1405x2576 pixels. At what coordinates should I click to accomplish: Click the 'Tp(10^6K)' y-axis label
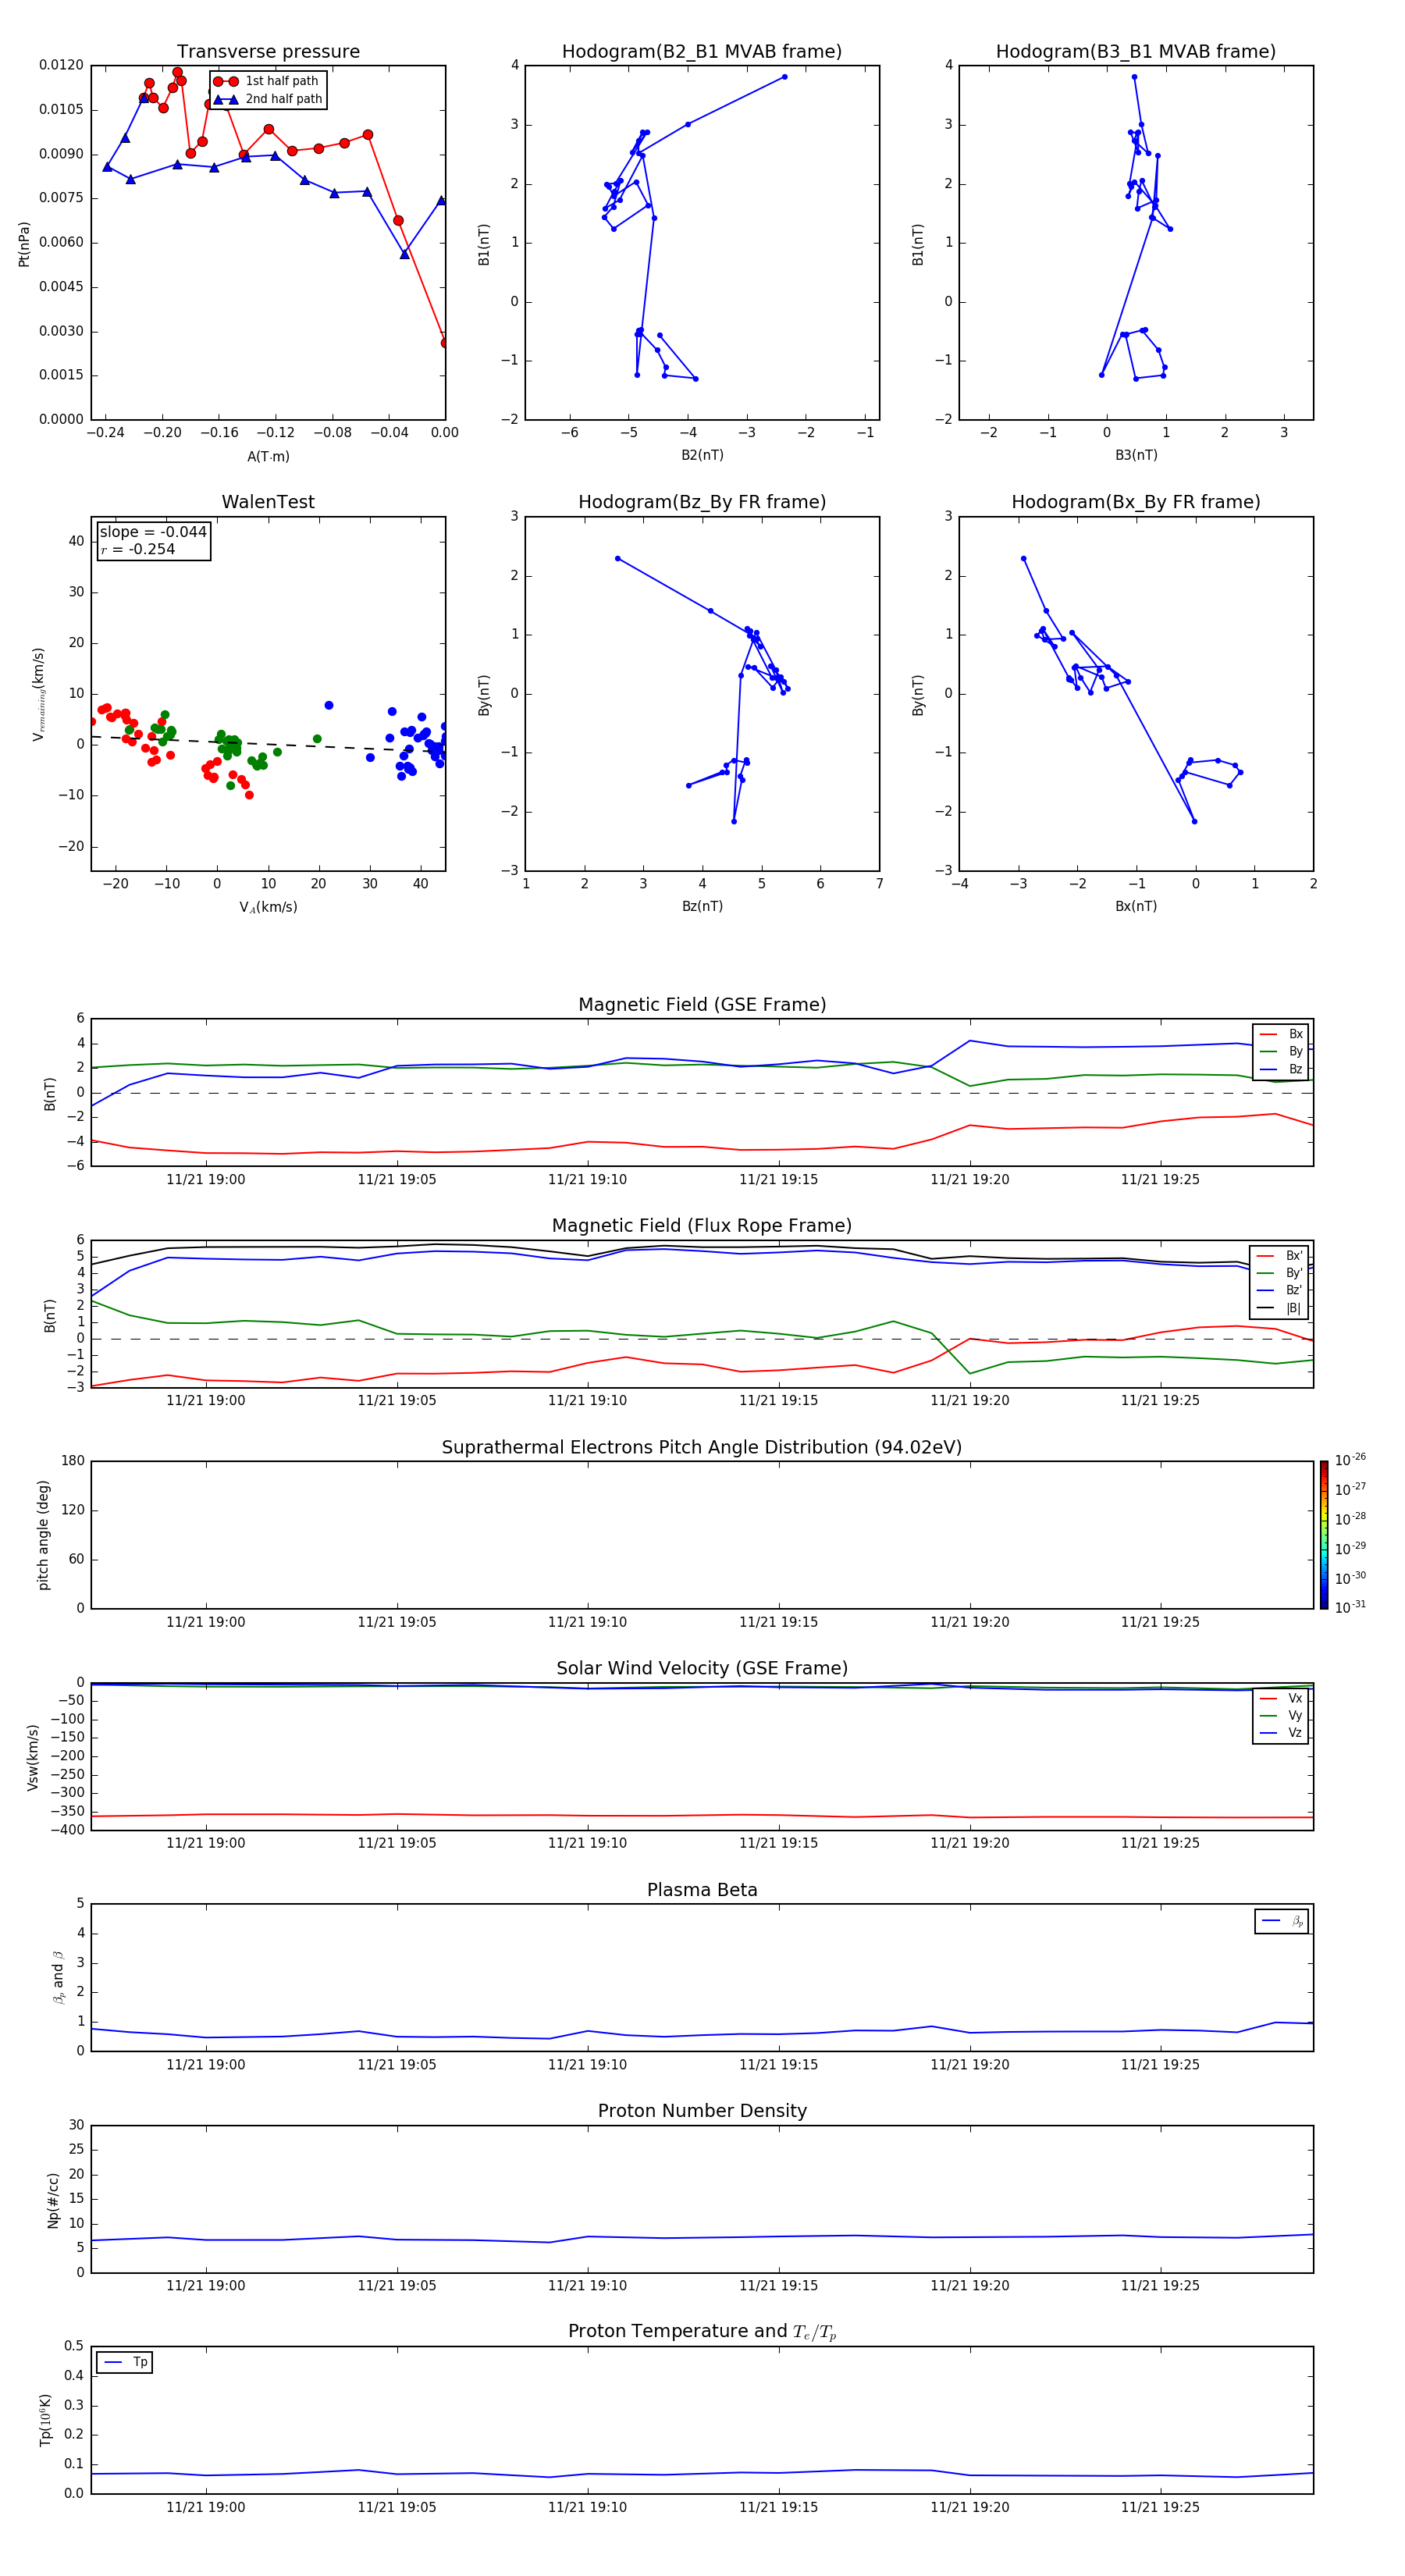click(45, 2420)
